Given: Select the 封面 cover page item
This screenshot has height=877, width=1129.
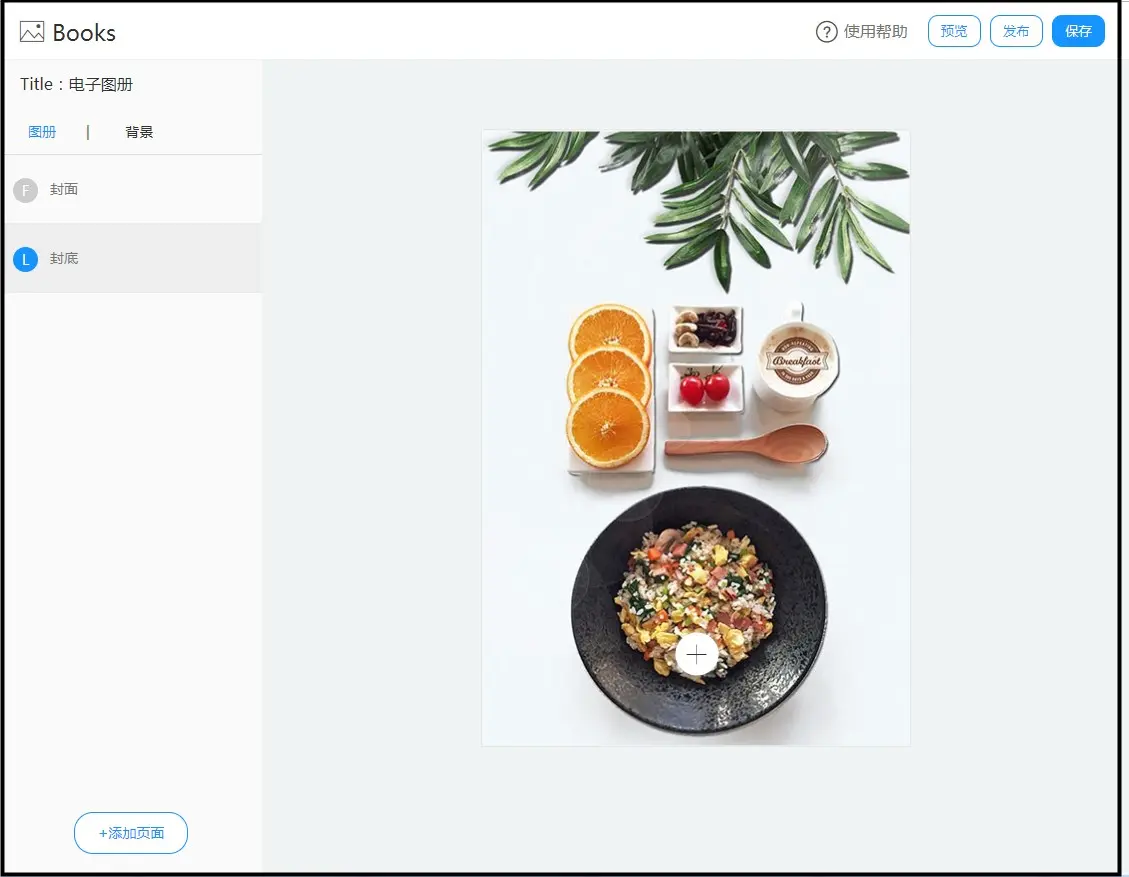Looking at the screenshot, I should coord(133,189).
